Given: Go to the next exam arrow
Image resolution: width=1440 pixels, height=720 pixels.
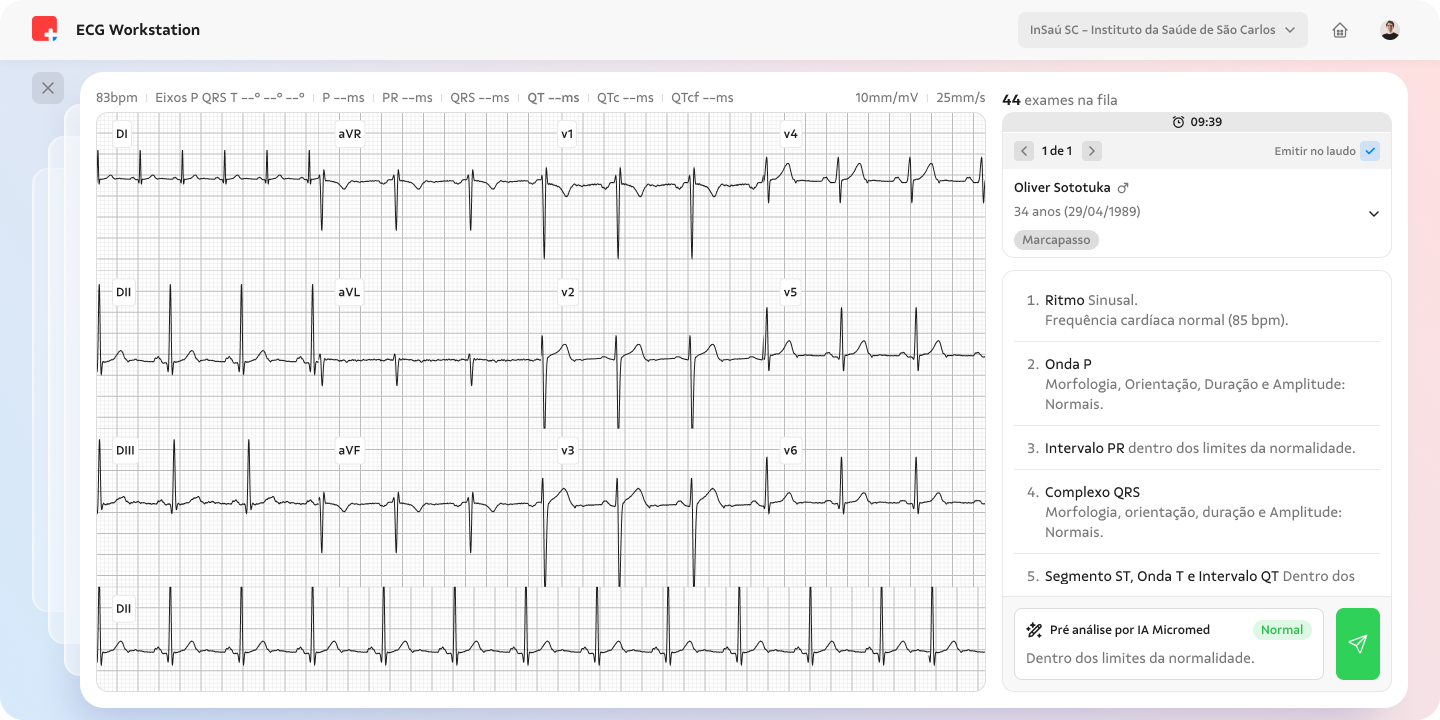Looking at the screenshot, I should pyautogui.click(x=1092, y=151).
